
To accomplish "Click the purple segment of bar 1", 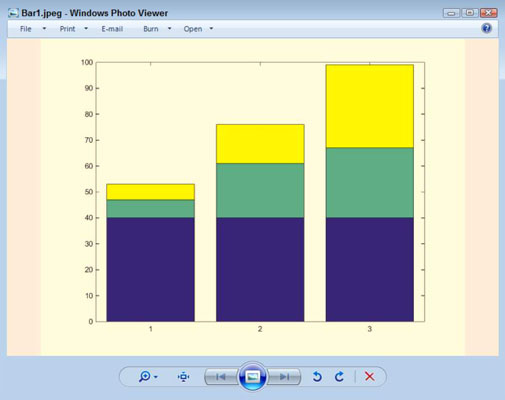I will (x=150, y=269).
